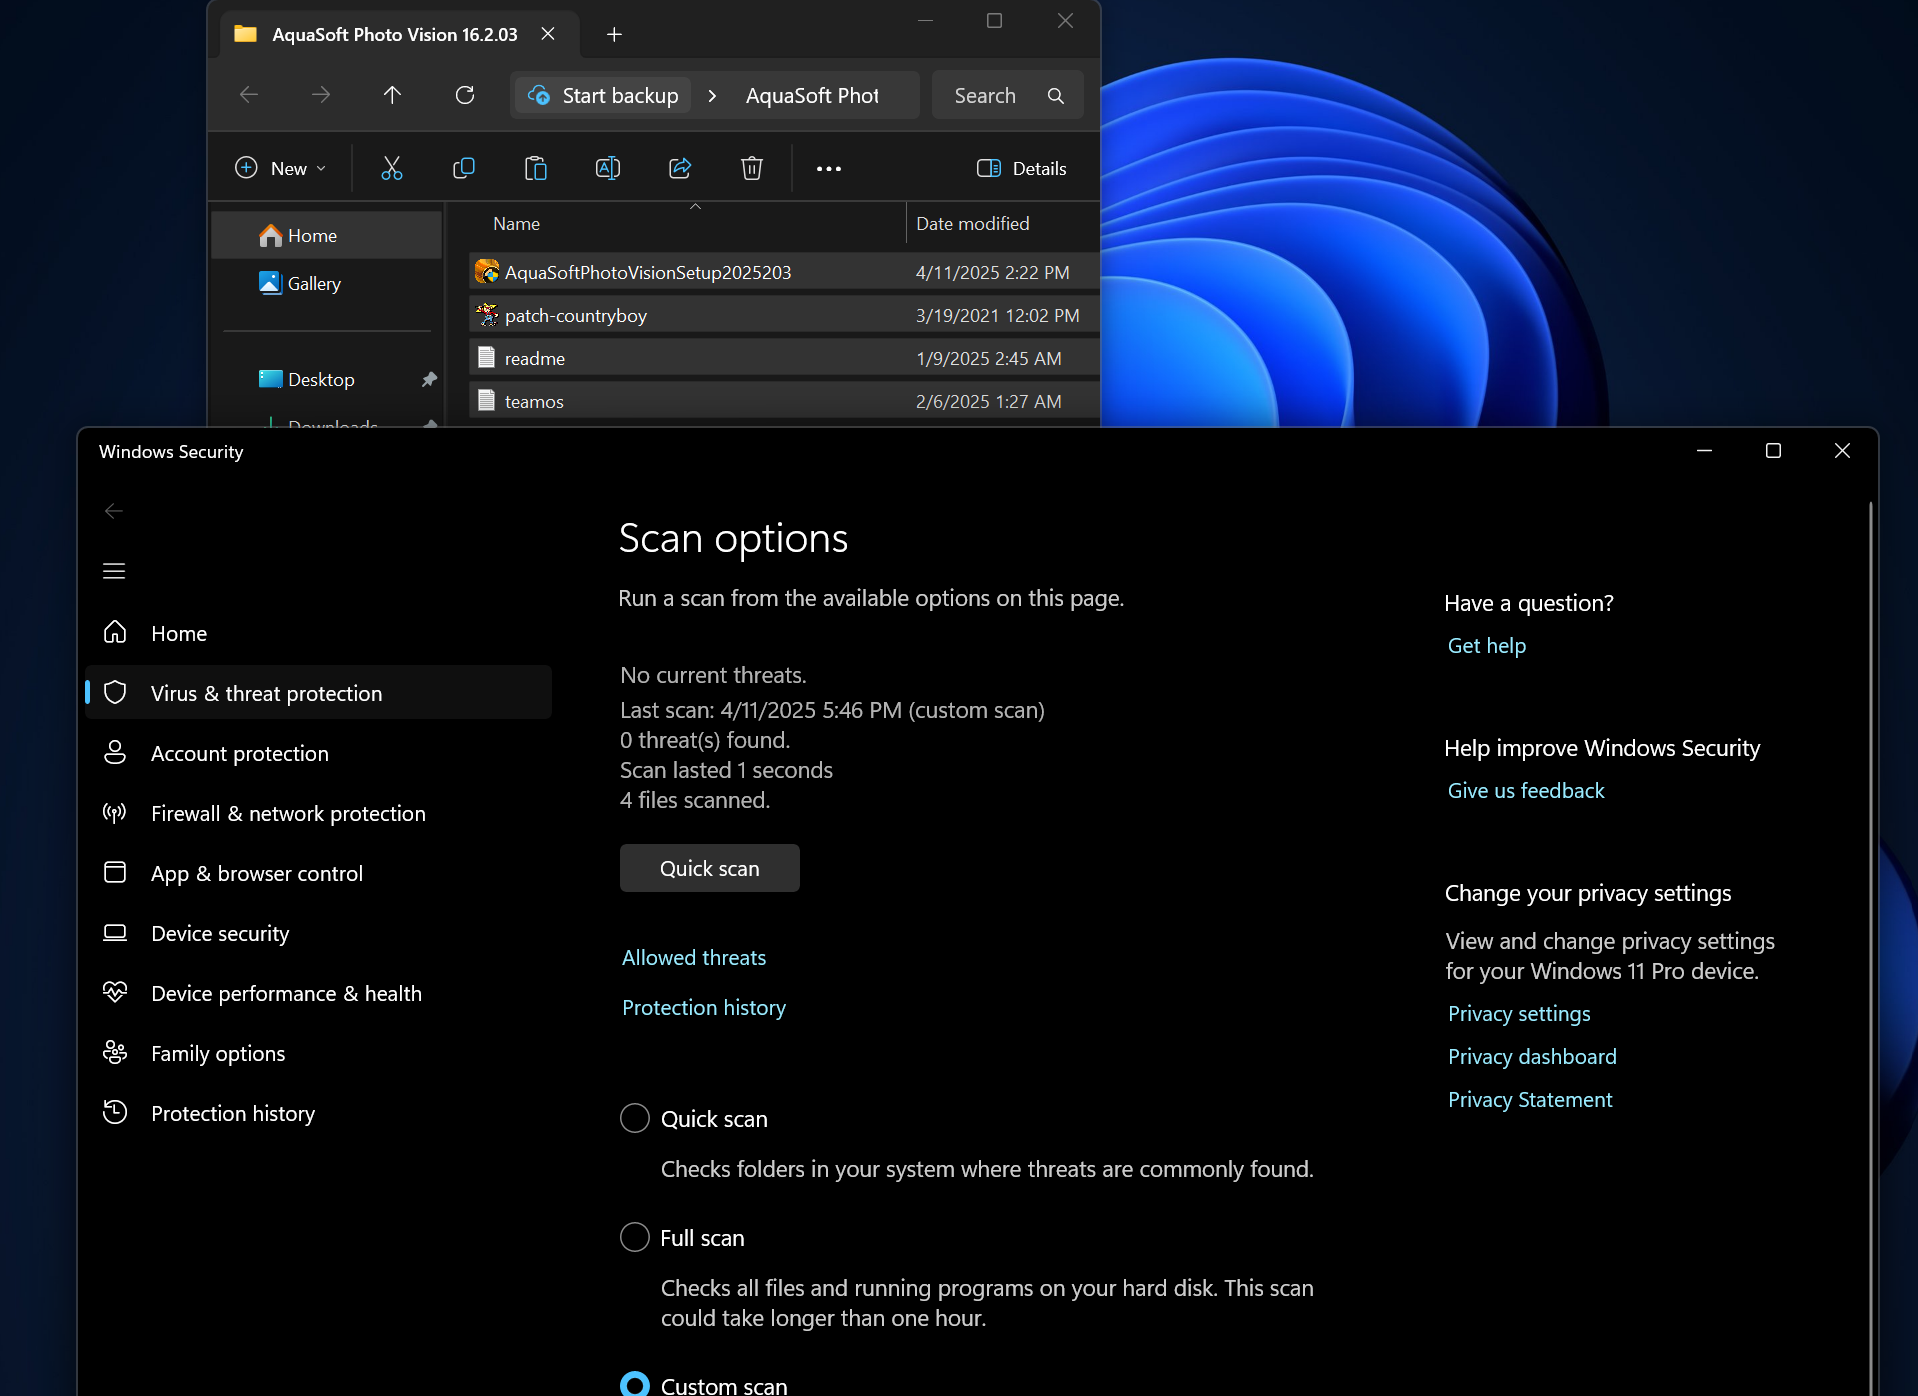Click the search magnifier icon in File Explorer
This screenshot has width=1918, height=1396.
pos(1056,96)
